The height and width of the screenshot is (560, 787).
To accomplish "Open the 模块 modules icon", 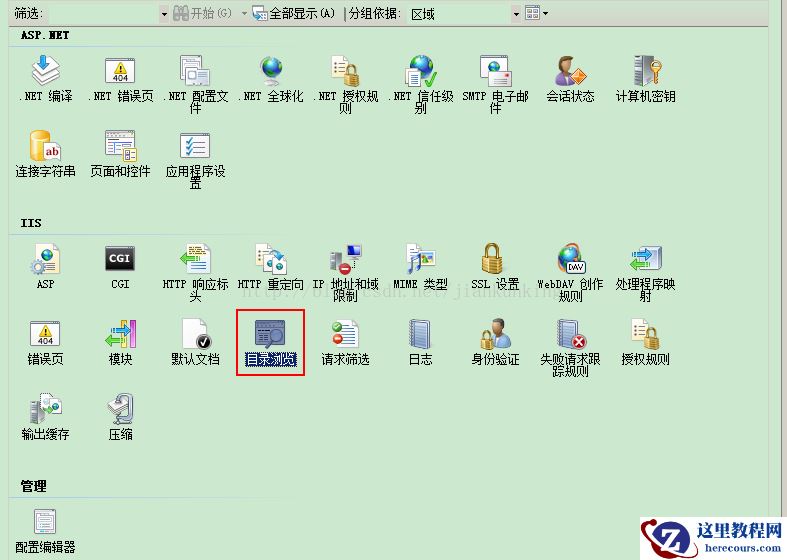I will (120, 334).
